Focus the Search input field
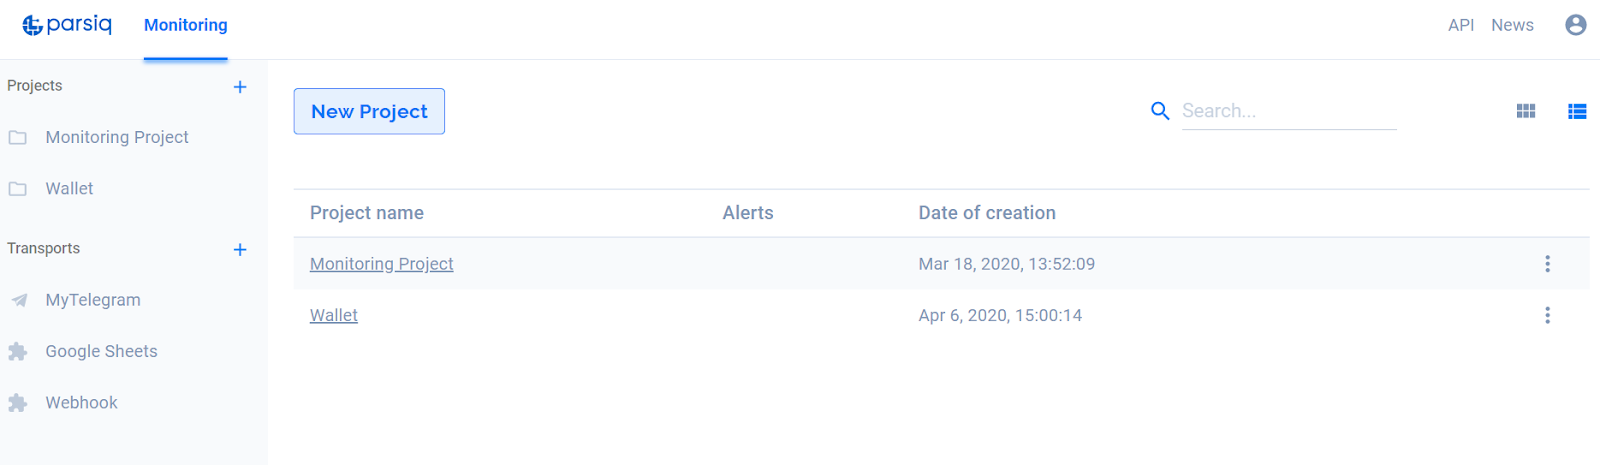This screenshot has width=1600, height=465. [1289, 111]
